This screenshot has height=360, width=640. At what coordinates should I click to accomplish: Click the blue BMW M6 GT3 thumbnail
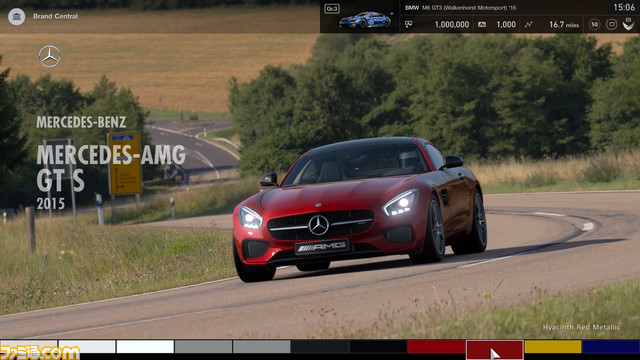tap(365, 20)
